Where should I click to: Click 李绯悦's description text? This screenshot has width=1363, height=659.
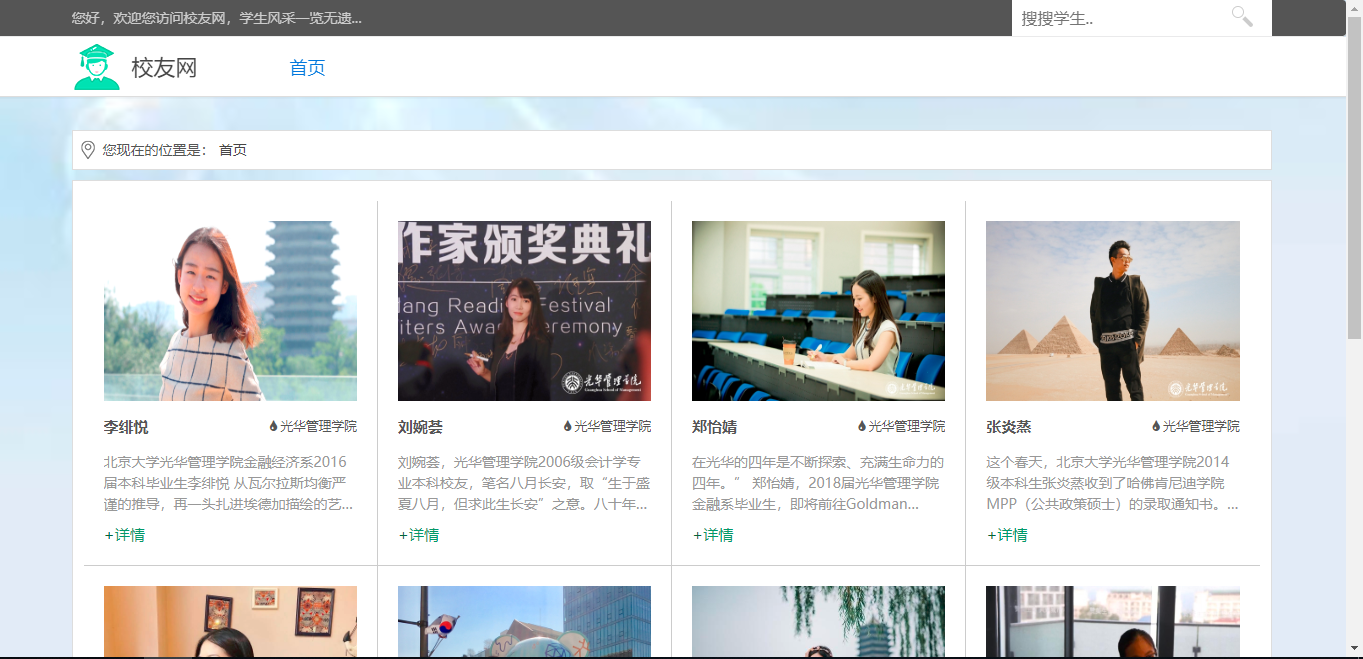point(229,483)
